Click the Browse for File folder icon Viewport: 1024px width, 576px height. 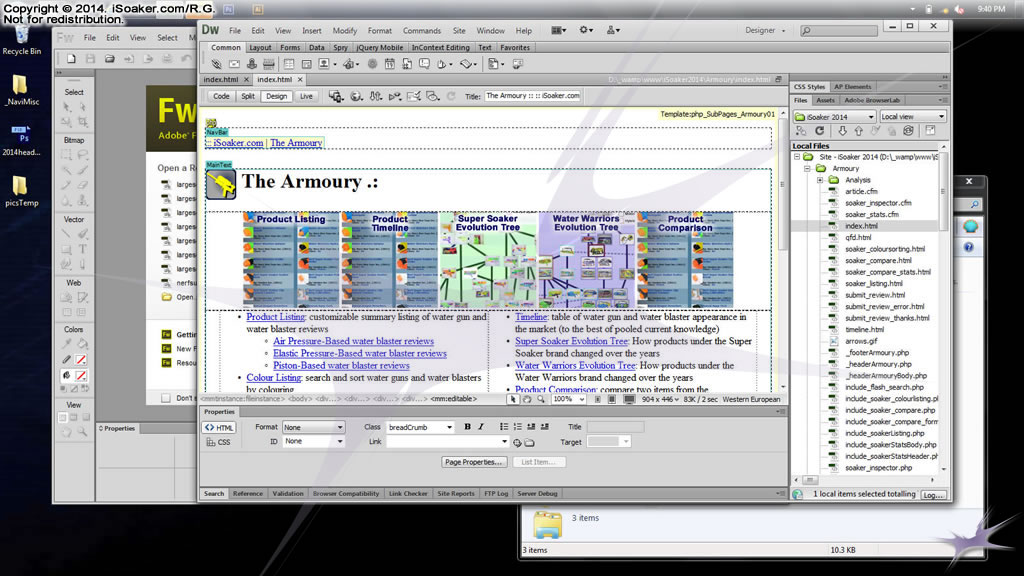(x=530, y=442)
